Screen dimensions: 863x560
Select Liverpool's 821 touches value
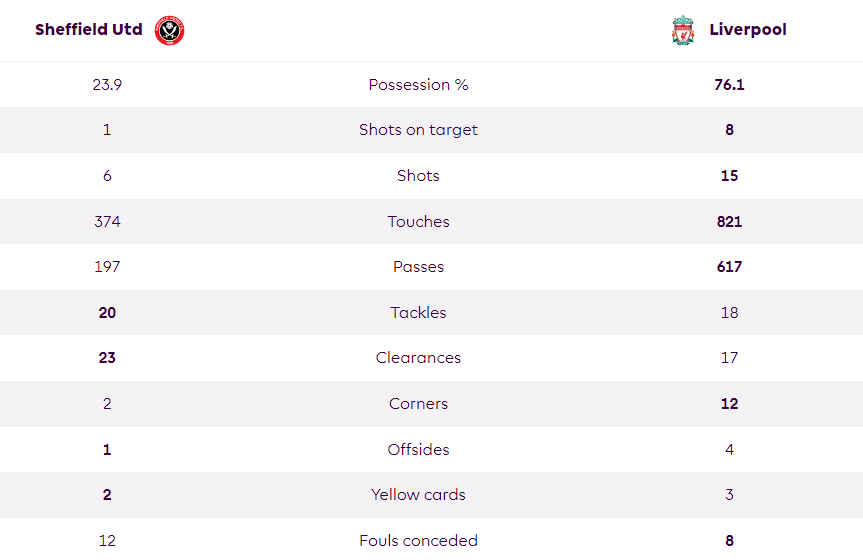tap(729, 221)
